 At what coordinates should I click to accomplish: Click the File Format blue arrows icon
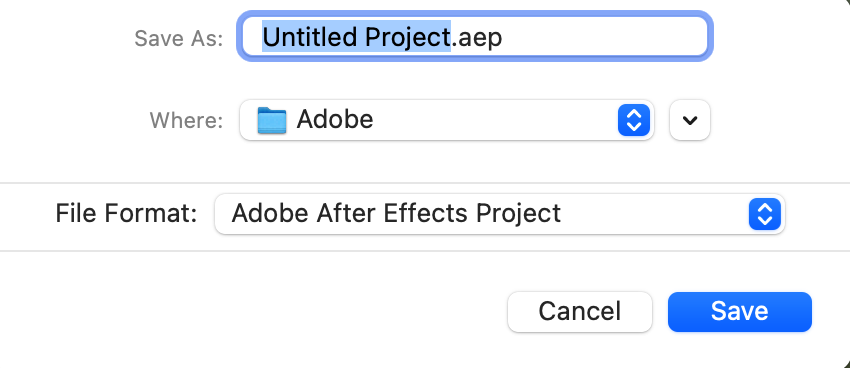point(764,214)
